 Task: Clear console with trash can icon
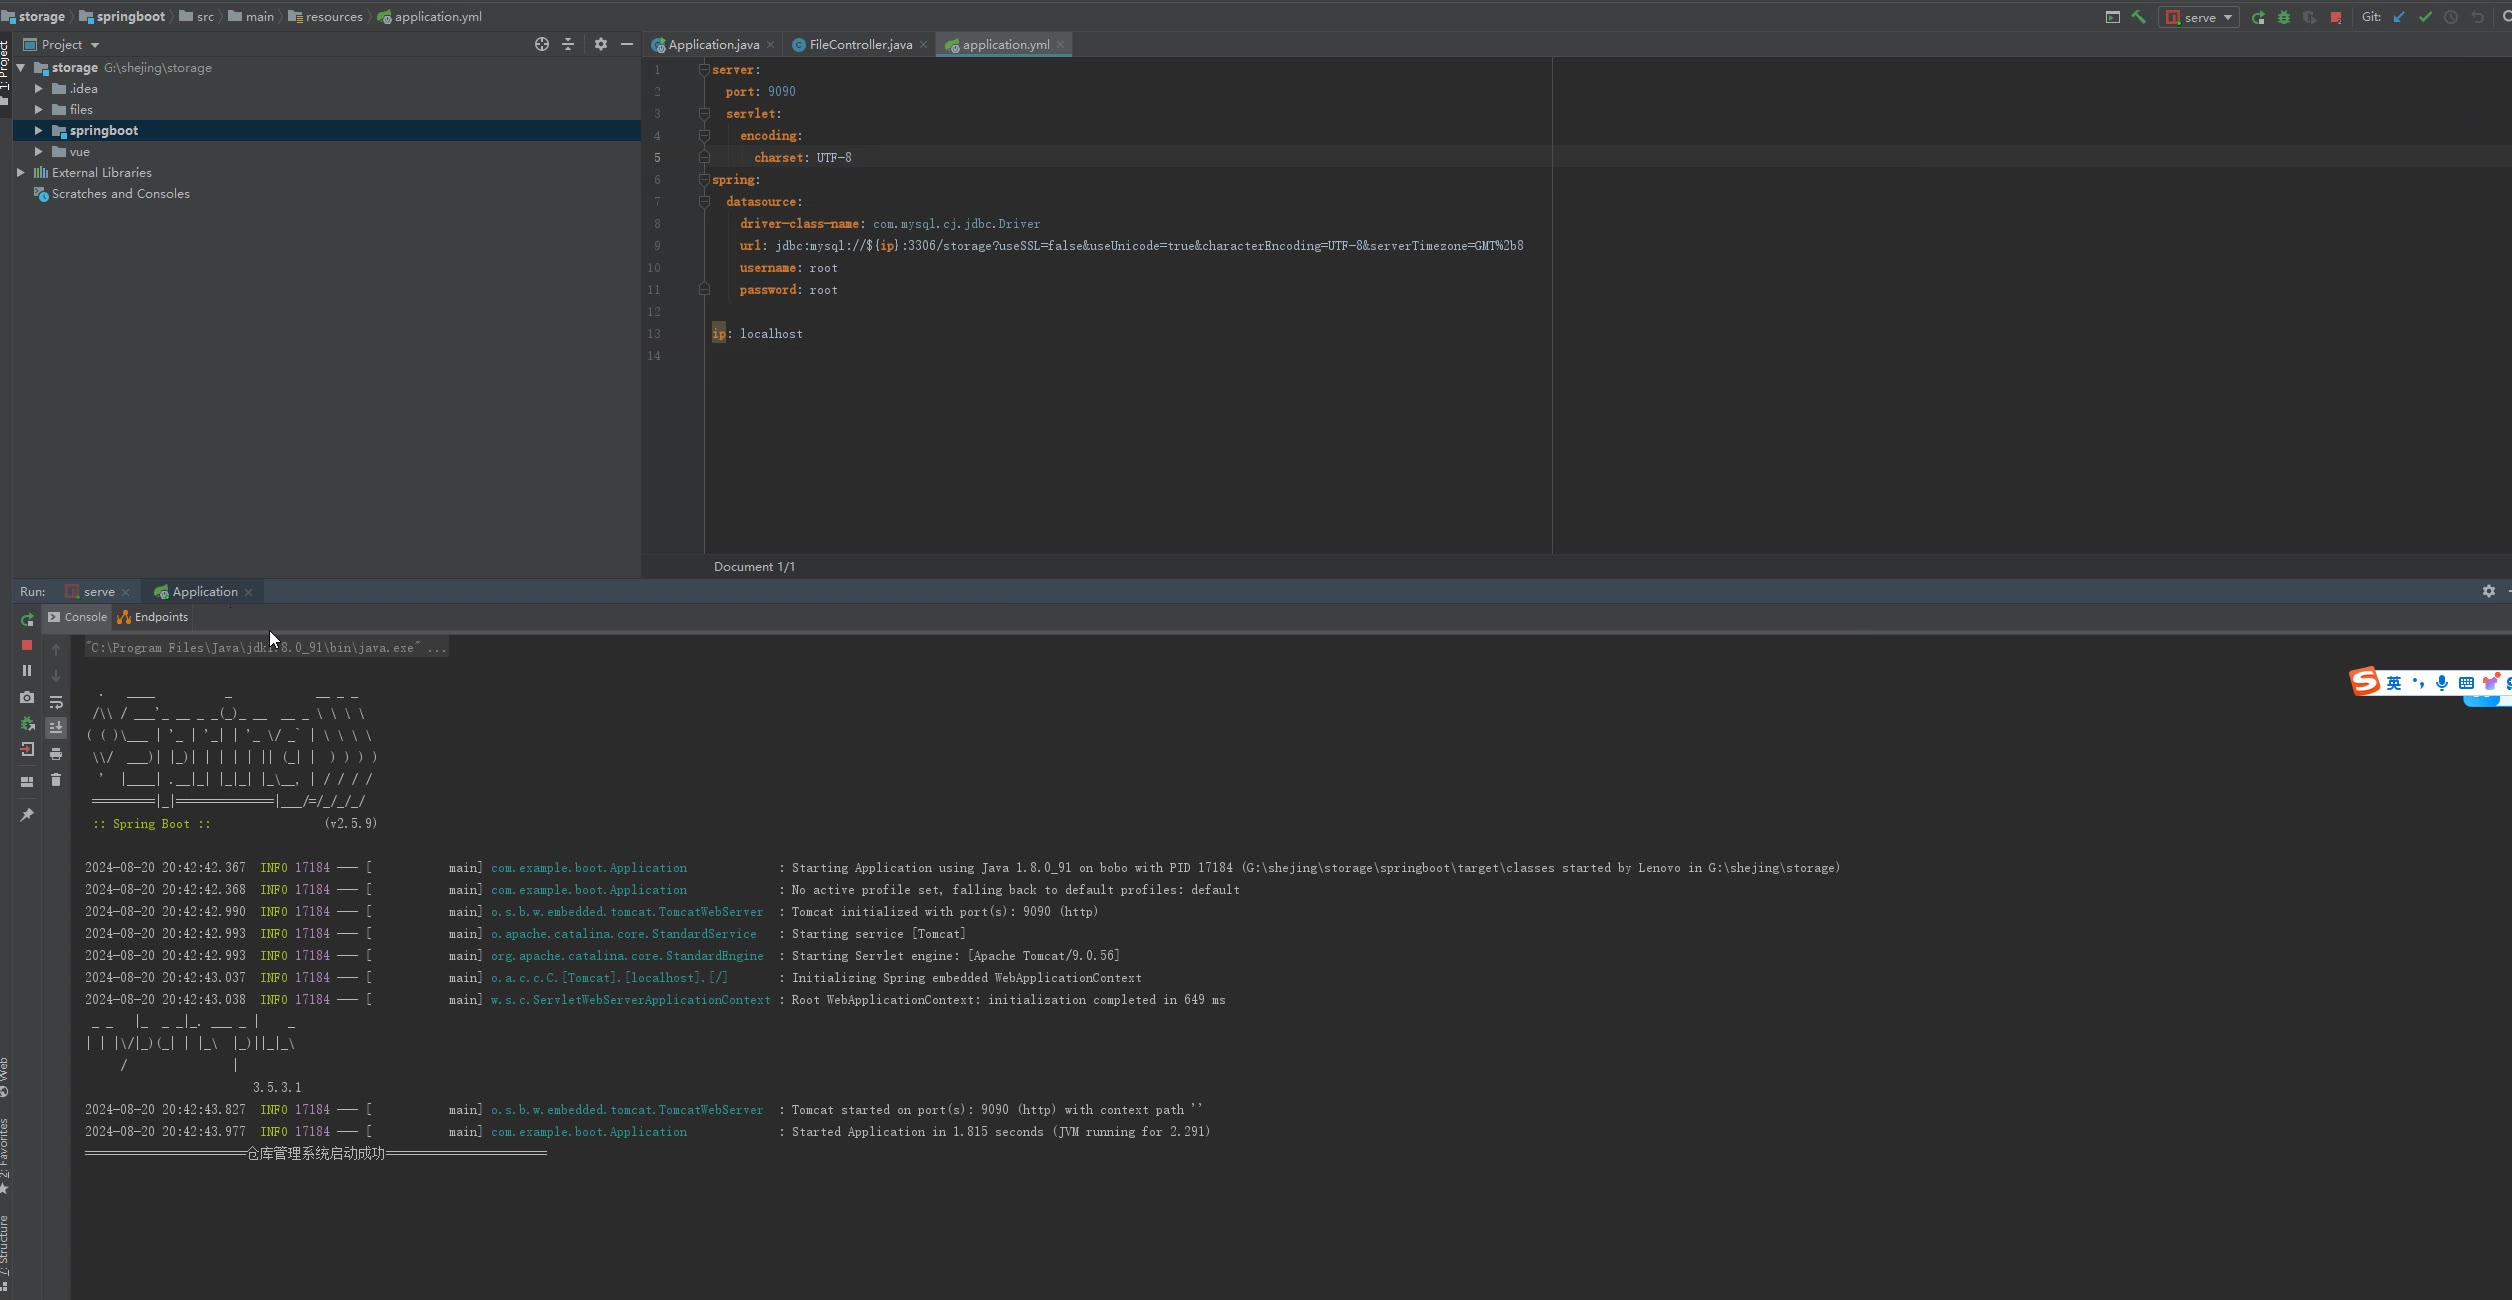tap(56, 780)
